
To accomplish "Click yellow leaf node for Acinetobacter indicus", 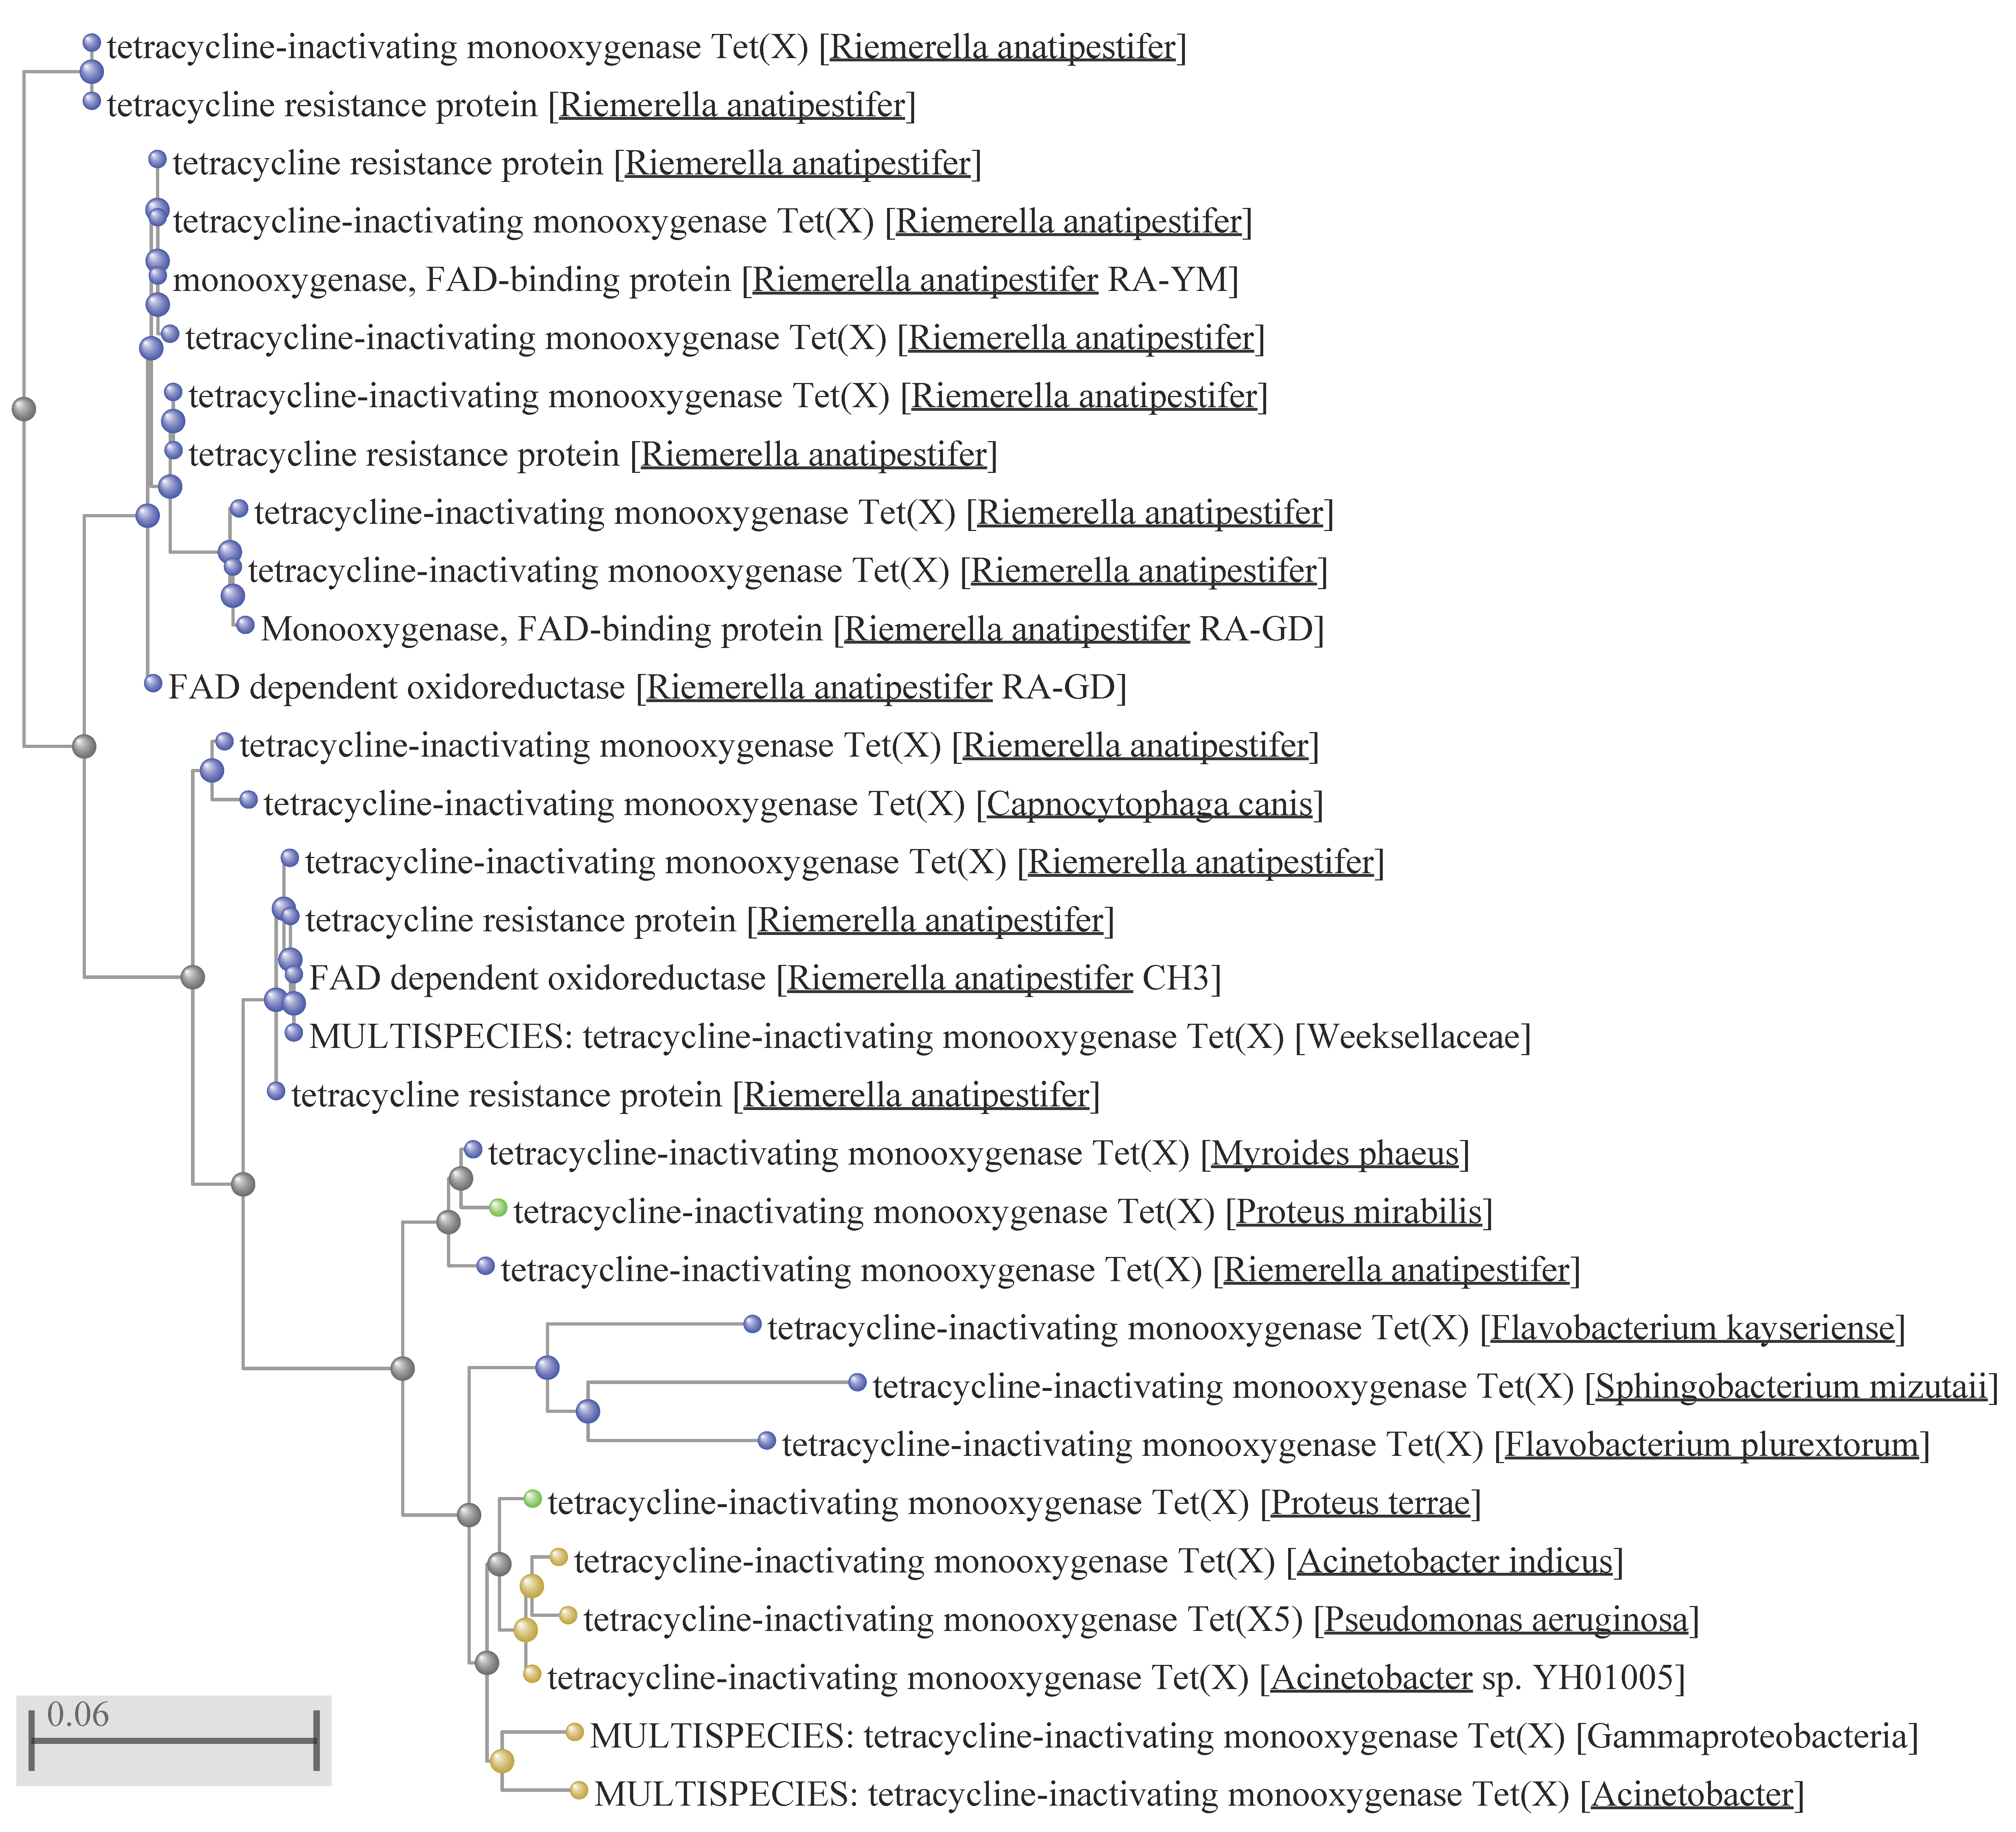I will pyautogui.click(x=559, y=1557).
